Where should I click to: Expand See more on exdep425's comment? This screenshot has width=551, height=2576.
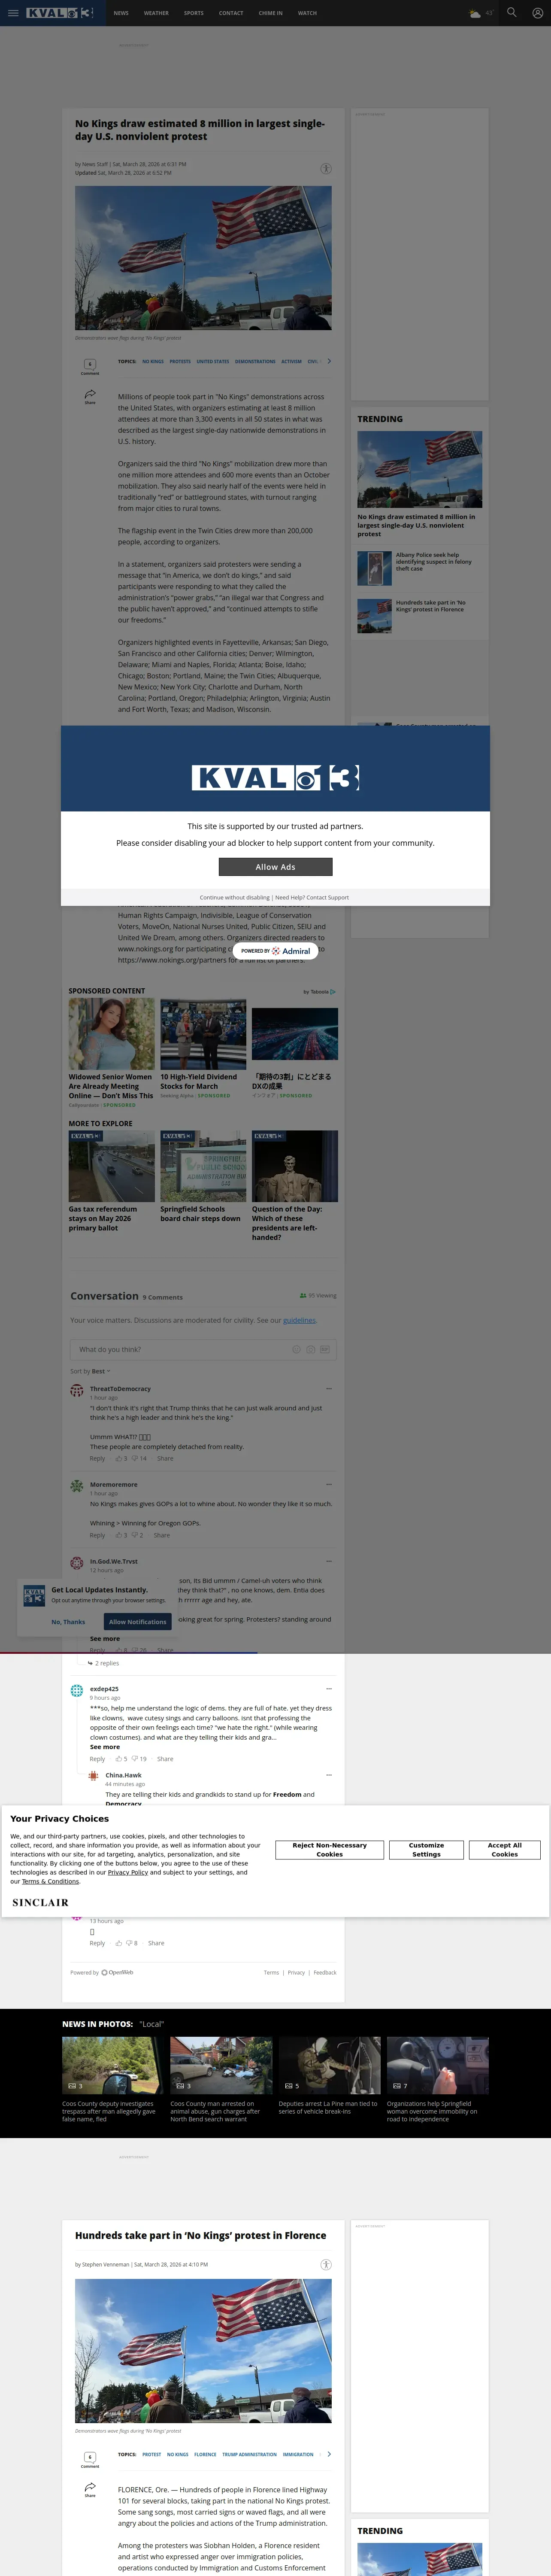(105, 1747)
